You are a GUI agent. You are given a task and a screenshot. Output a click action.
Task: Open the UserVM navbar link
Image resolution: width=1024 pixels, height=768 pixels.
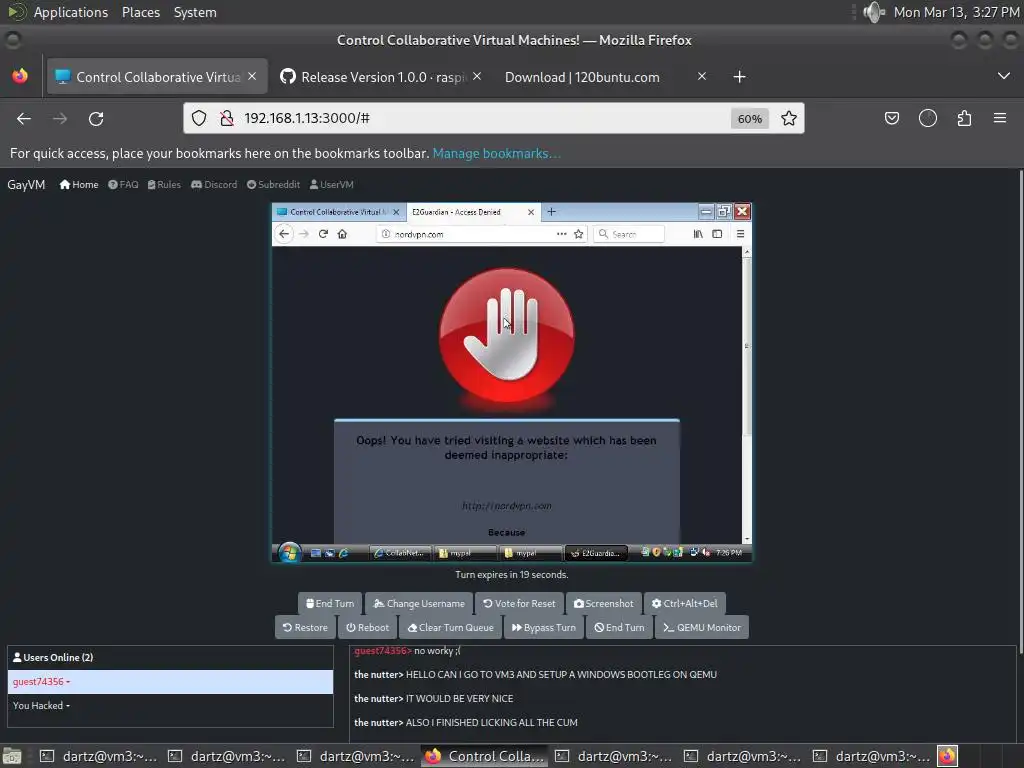click(x=331, y=185)
